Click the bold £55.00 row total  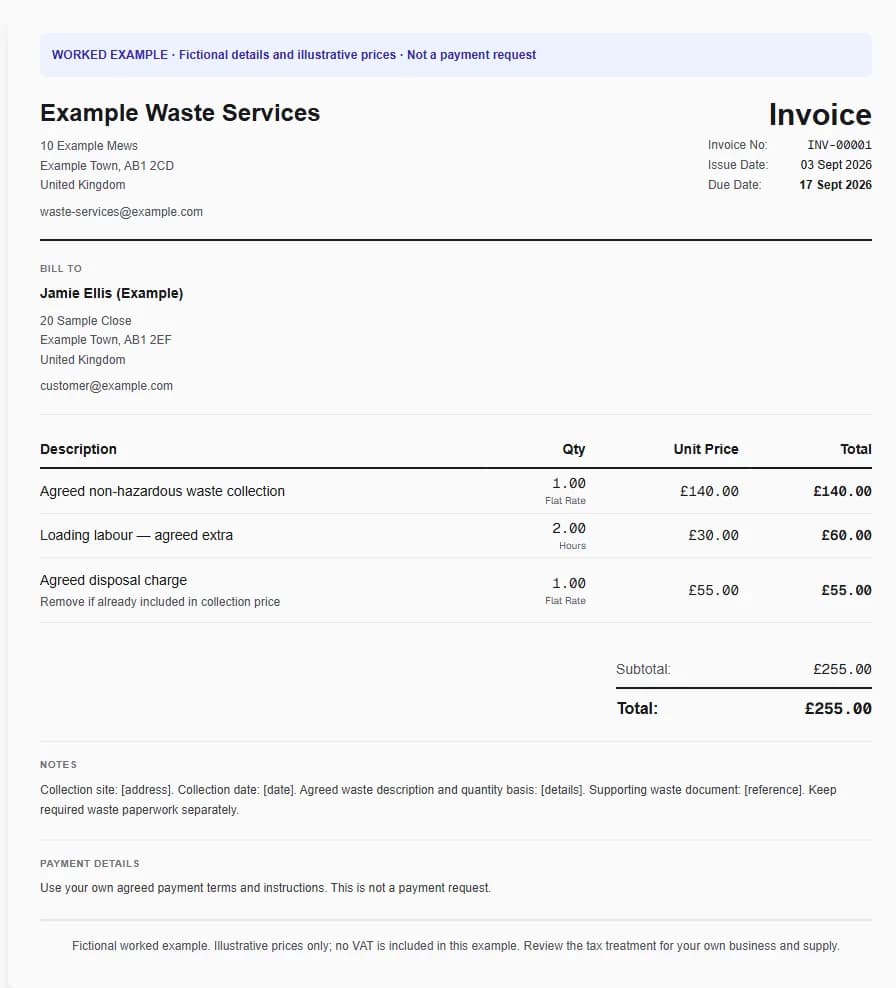point(846,590)
